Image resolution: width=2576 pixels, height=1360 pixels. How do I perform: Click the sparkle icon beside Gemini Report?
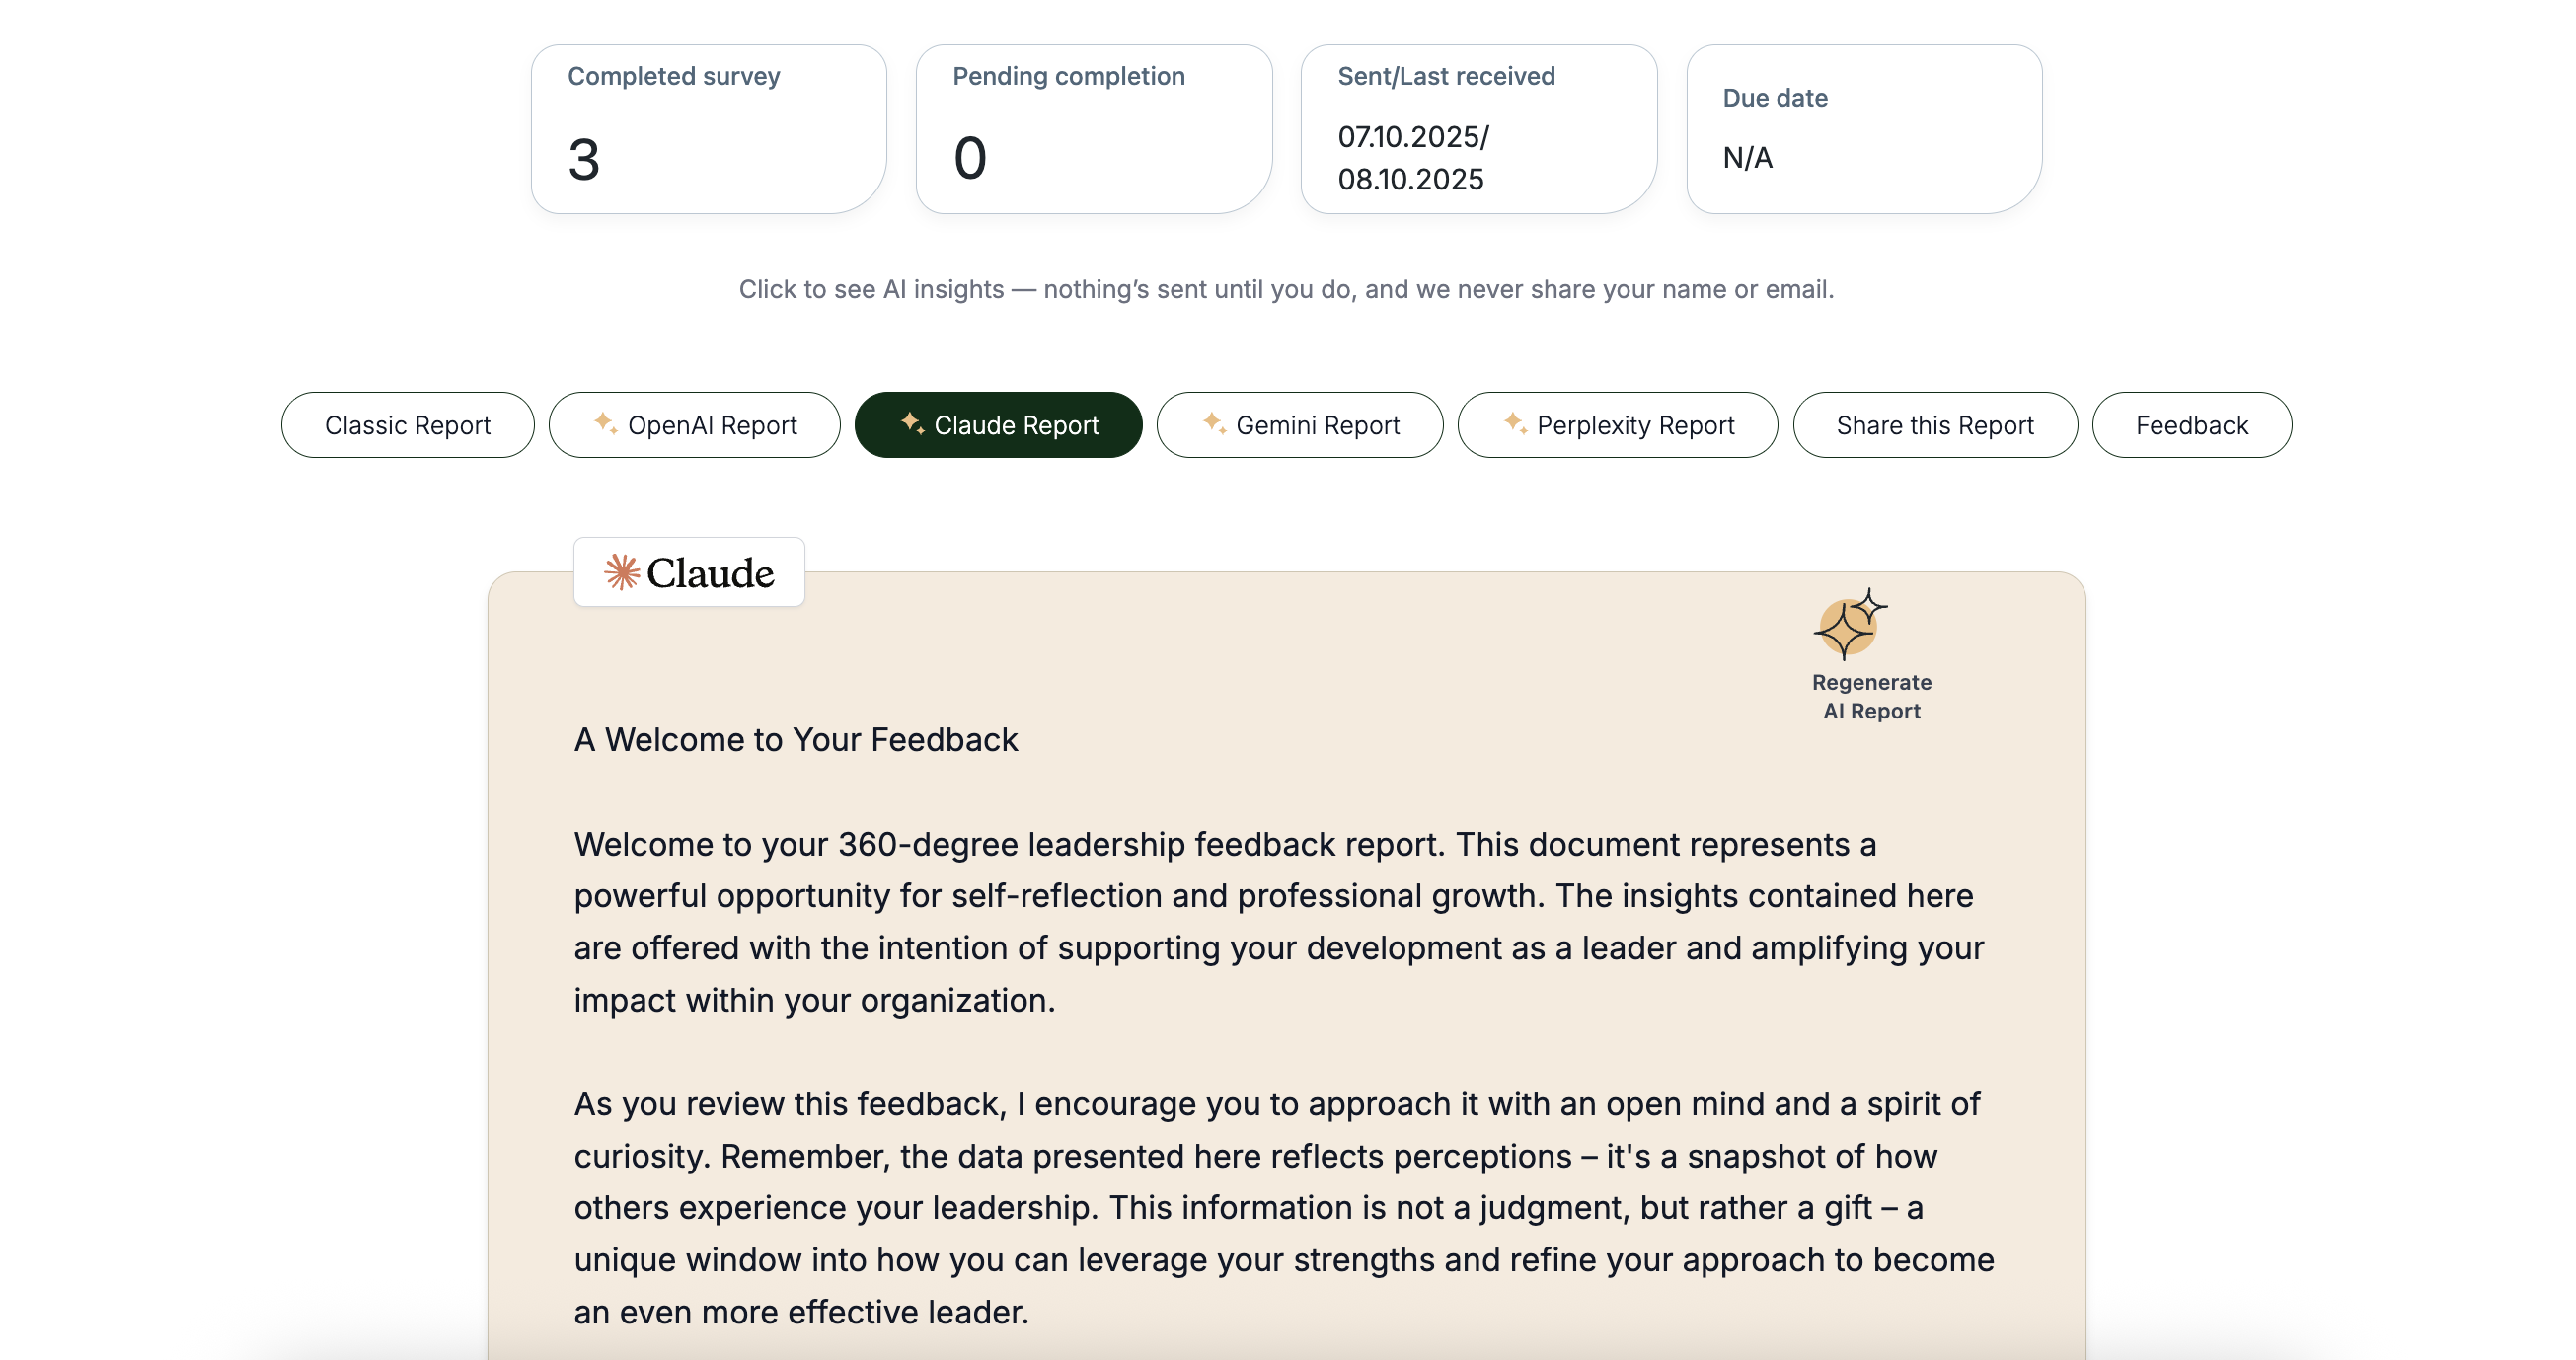pos(1214,423)
